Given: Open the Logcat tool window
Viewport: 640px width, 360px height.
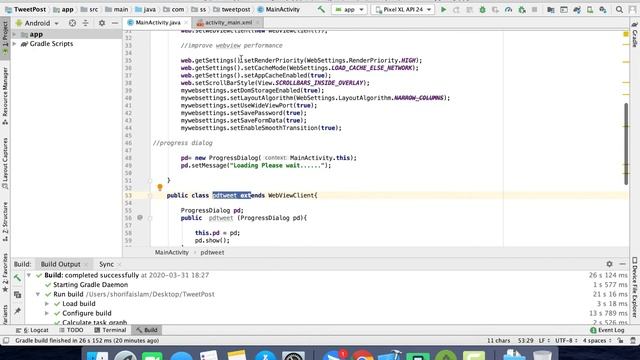Looking at the screenshot, I should click(x=32, y=330).
